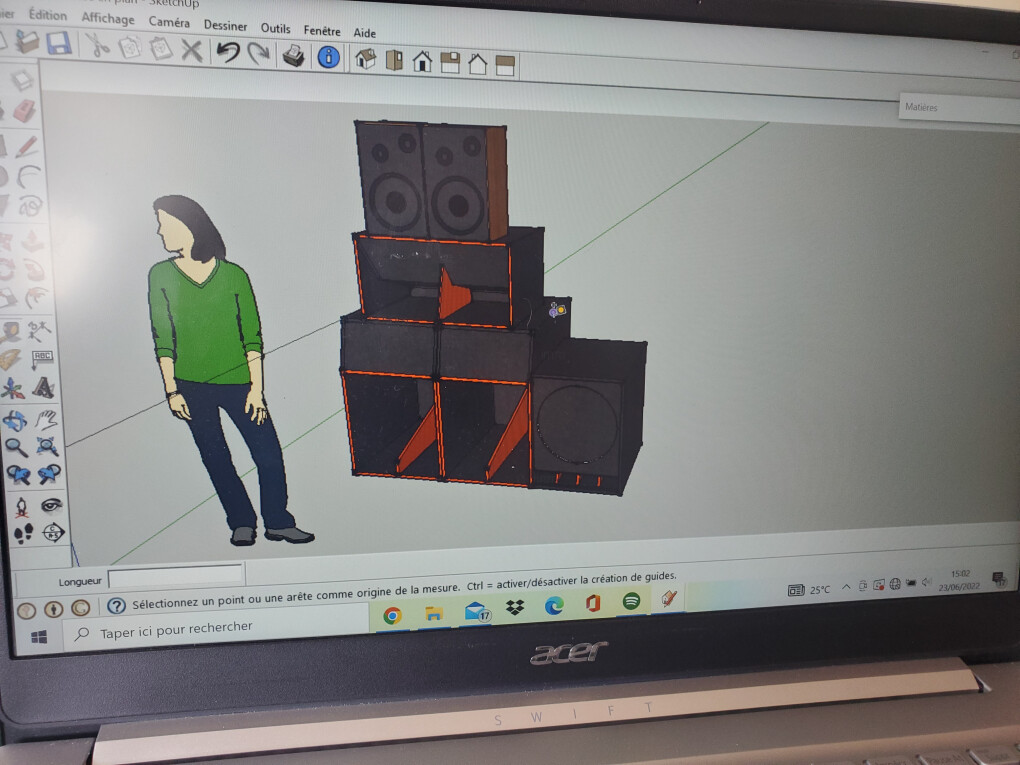Click the Cut scissors icon
This screenshot has width=1020, height=765.
[98, 46]
